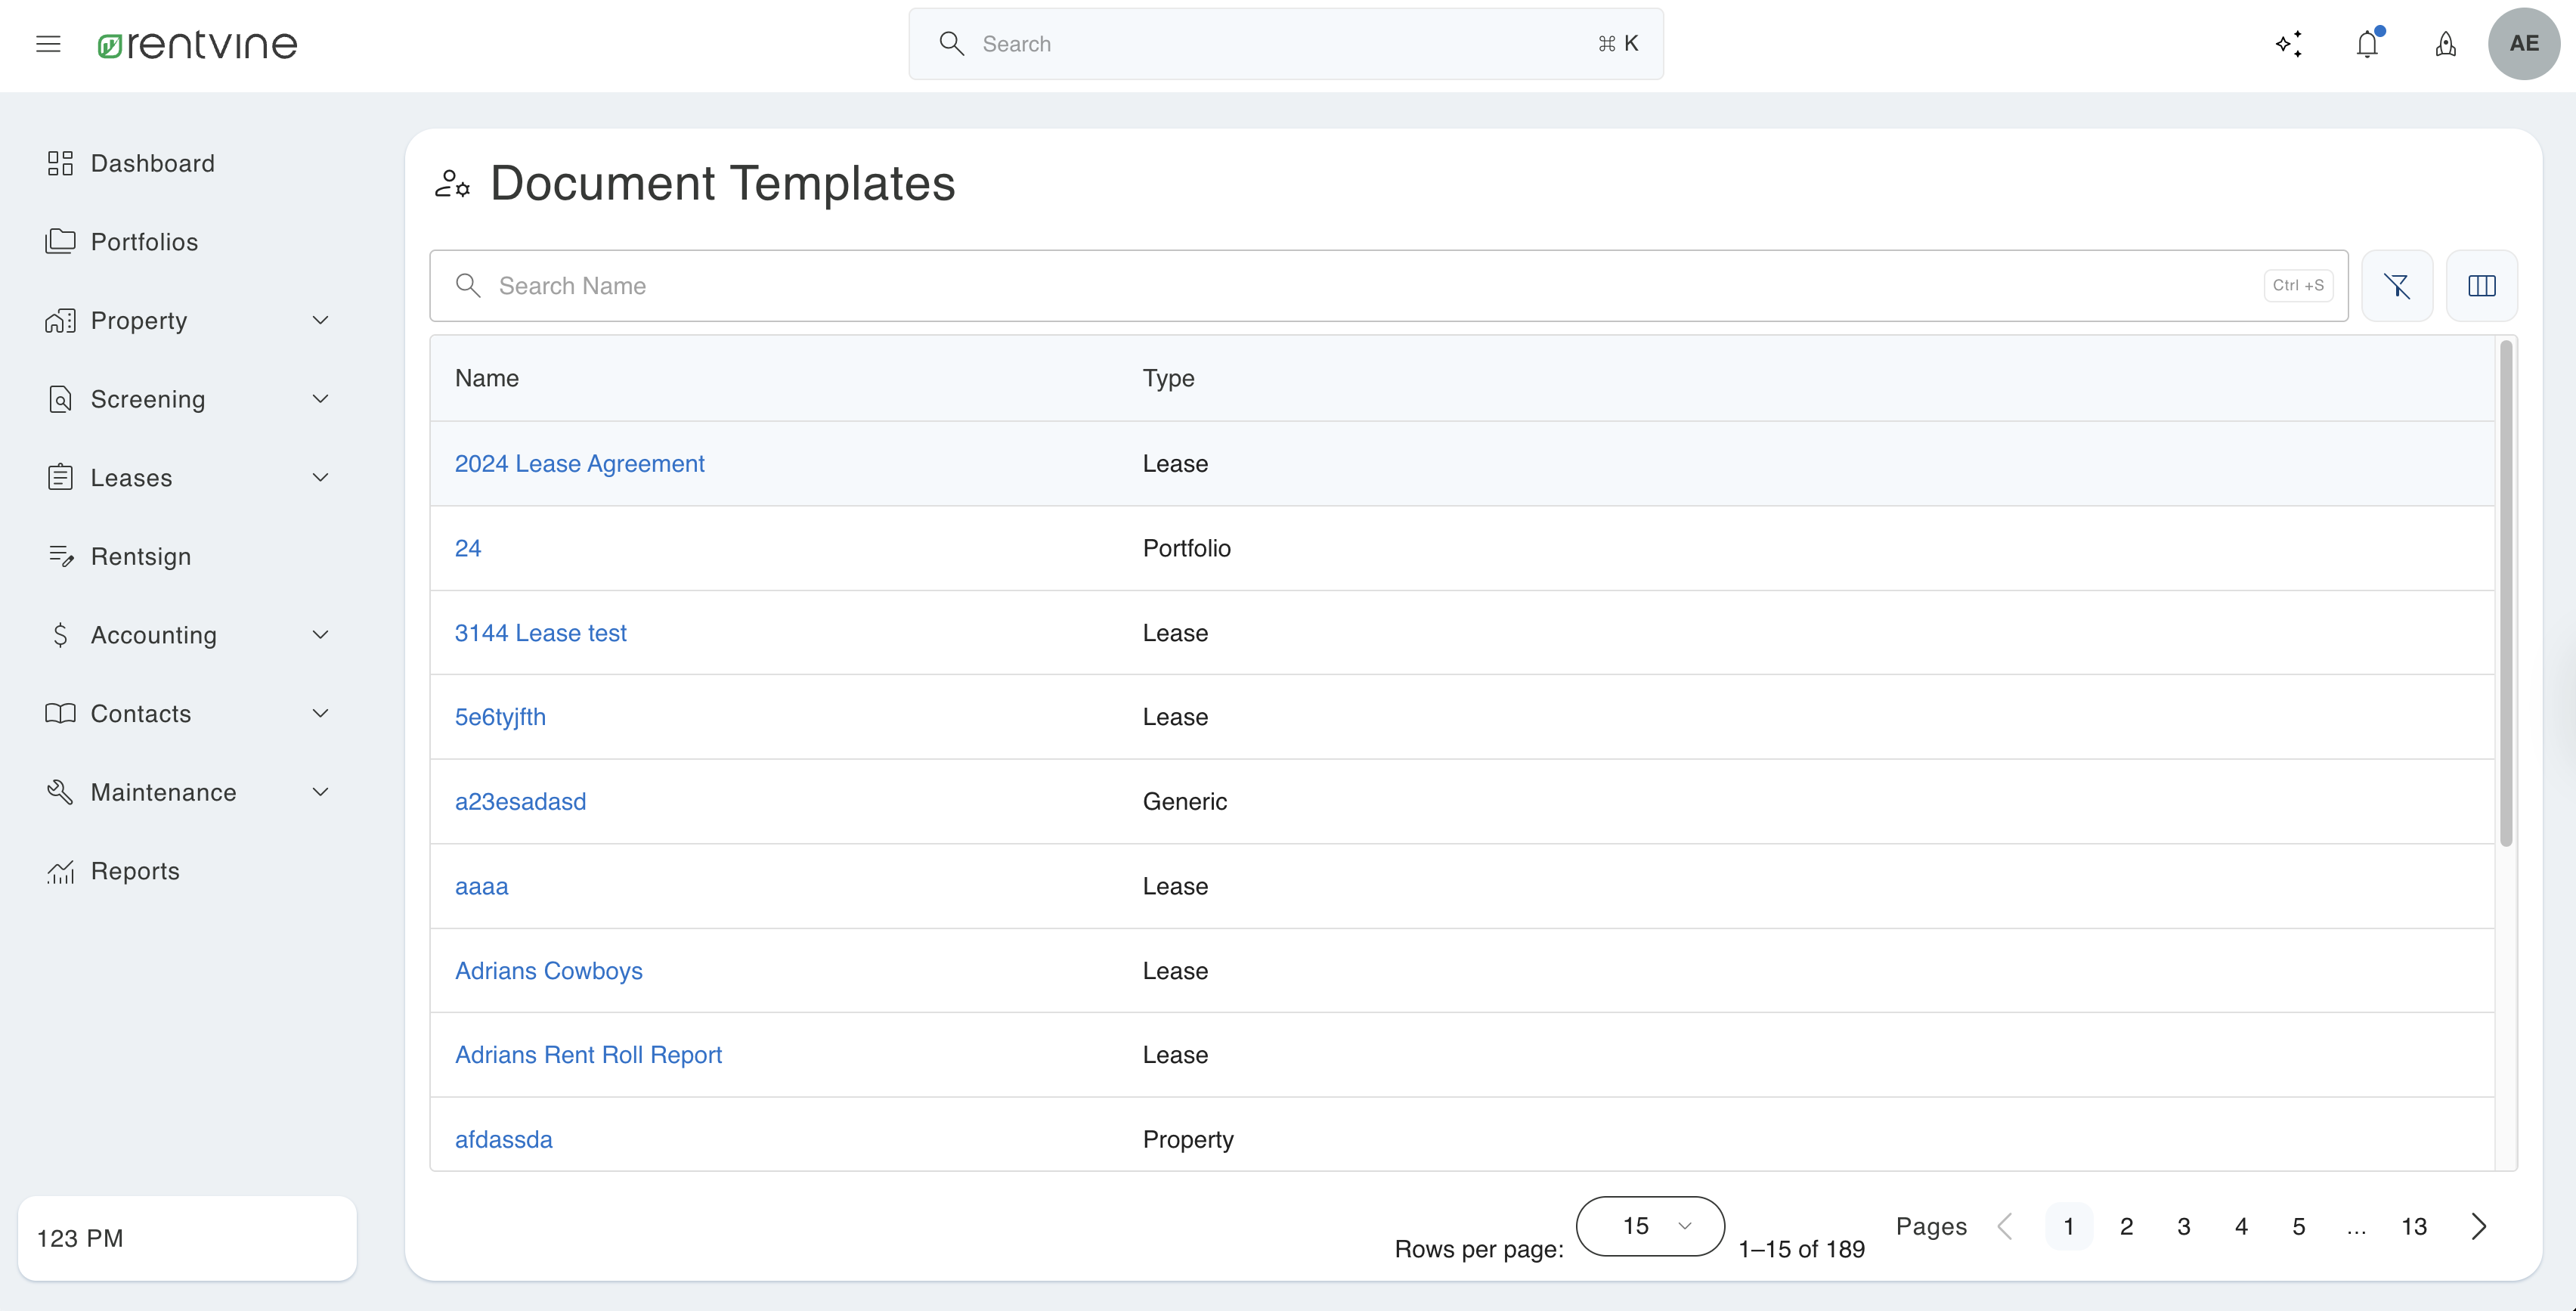Open the aaaa template

[481, 886]
